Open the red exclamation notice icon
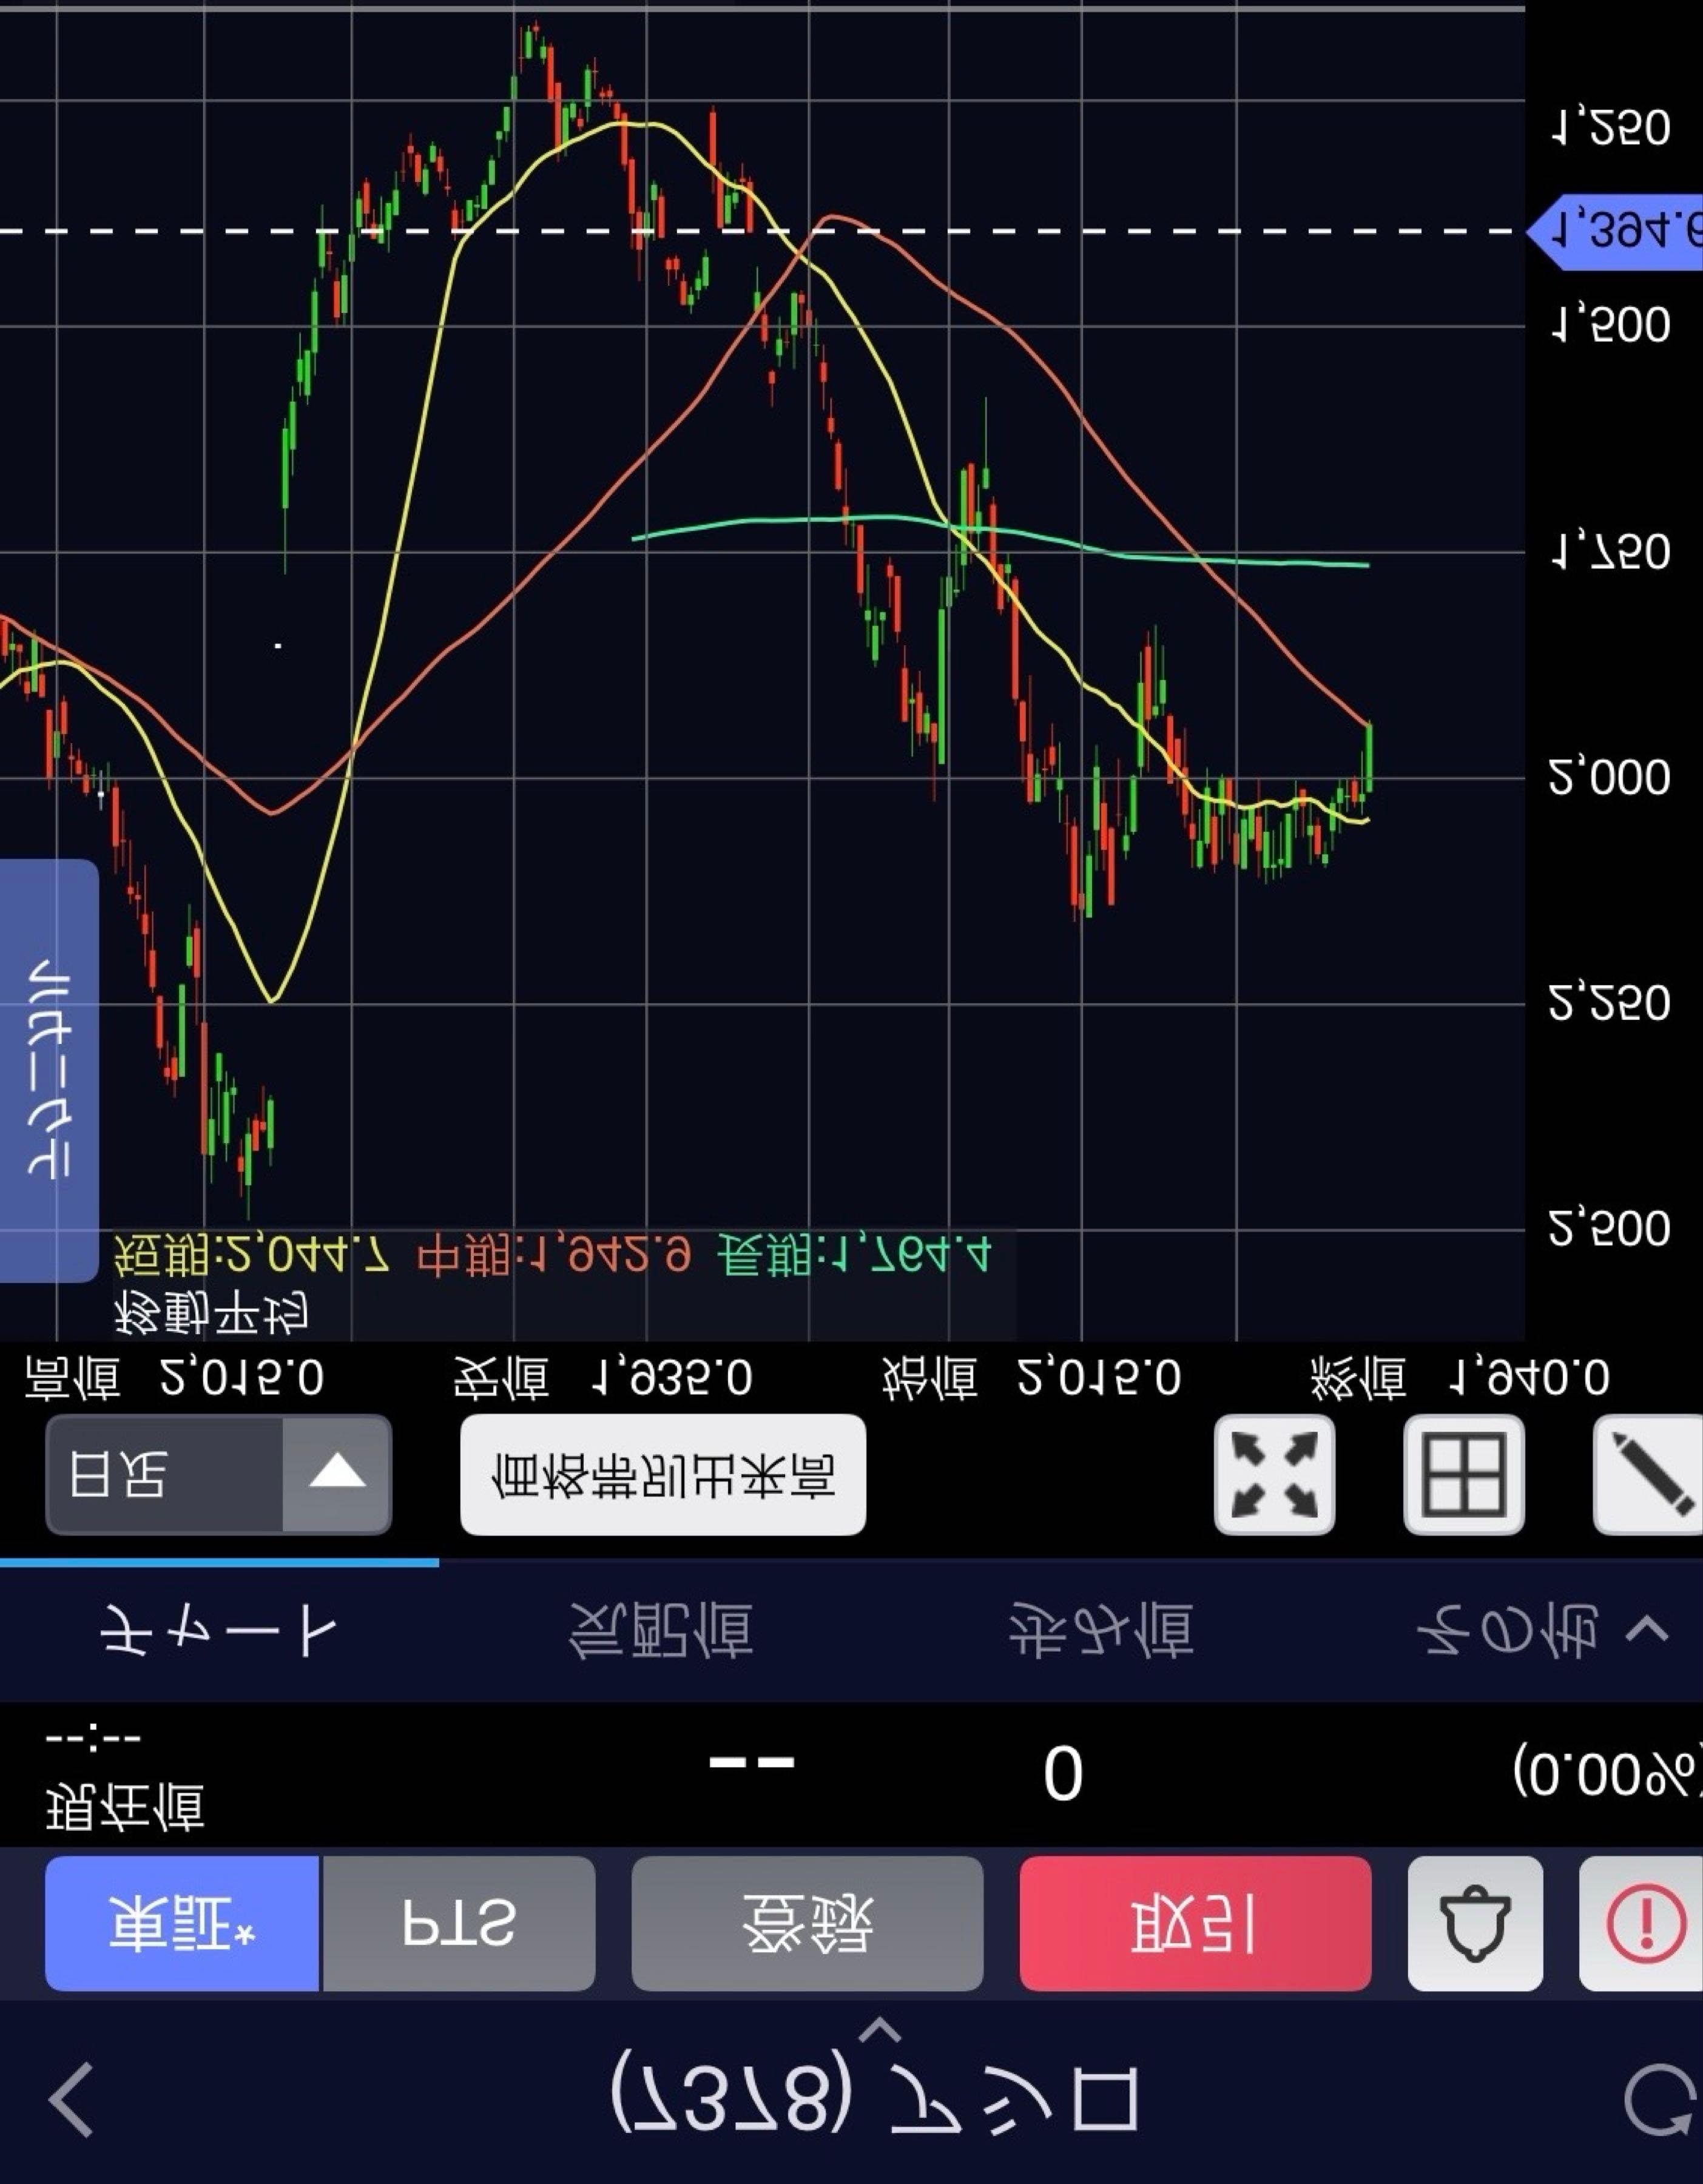Screen dimensions: 1703x2184 coord(1642,1923)
